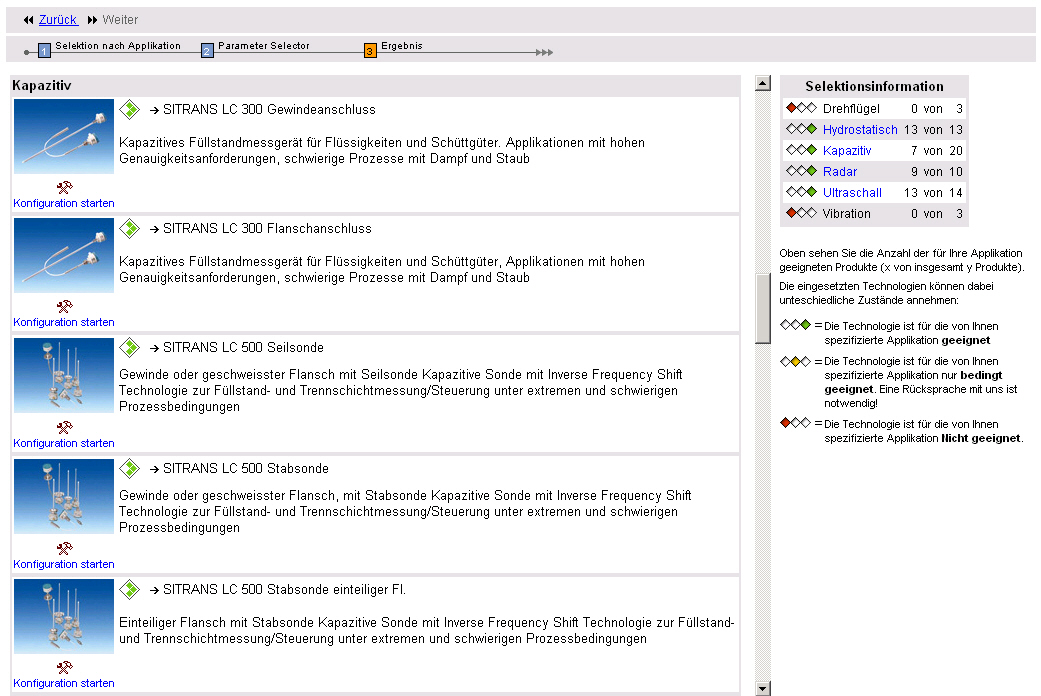Start configuration for LC 500 Seilsonde
Viewport: 1041px width, 696px height.
[x=64, y=443]
